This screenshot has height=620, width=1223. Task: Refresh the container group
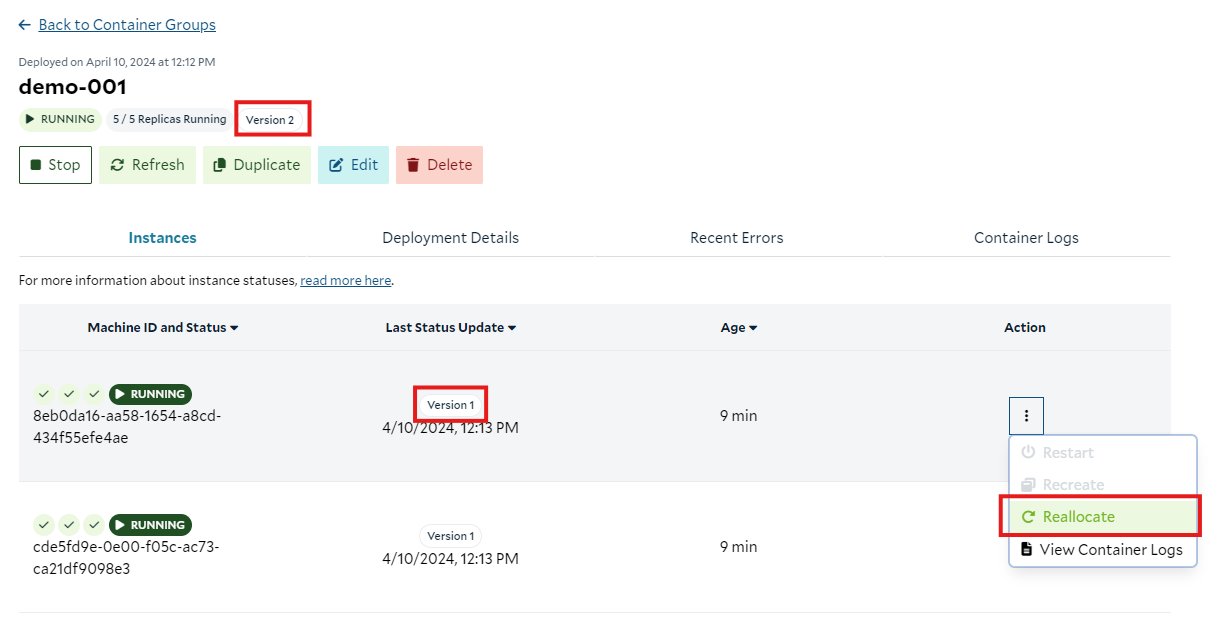pyautogui.click(x=147, y=165)
